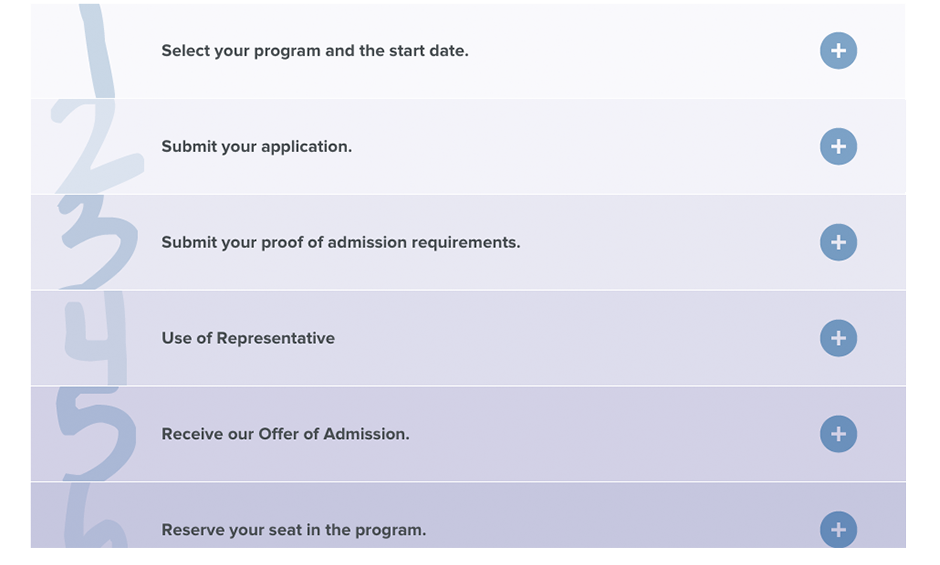
Task: Click the large number 6 graphic
Action: 96,515
